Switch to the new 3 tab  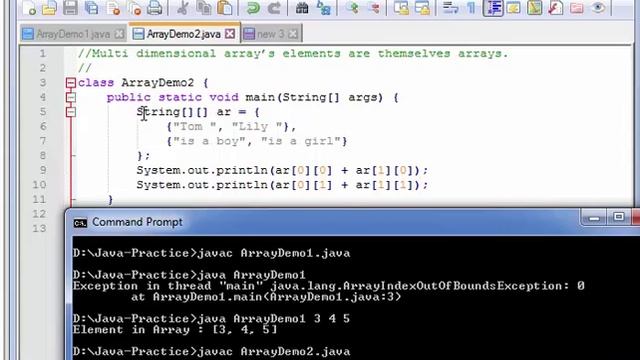point(271,34)
